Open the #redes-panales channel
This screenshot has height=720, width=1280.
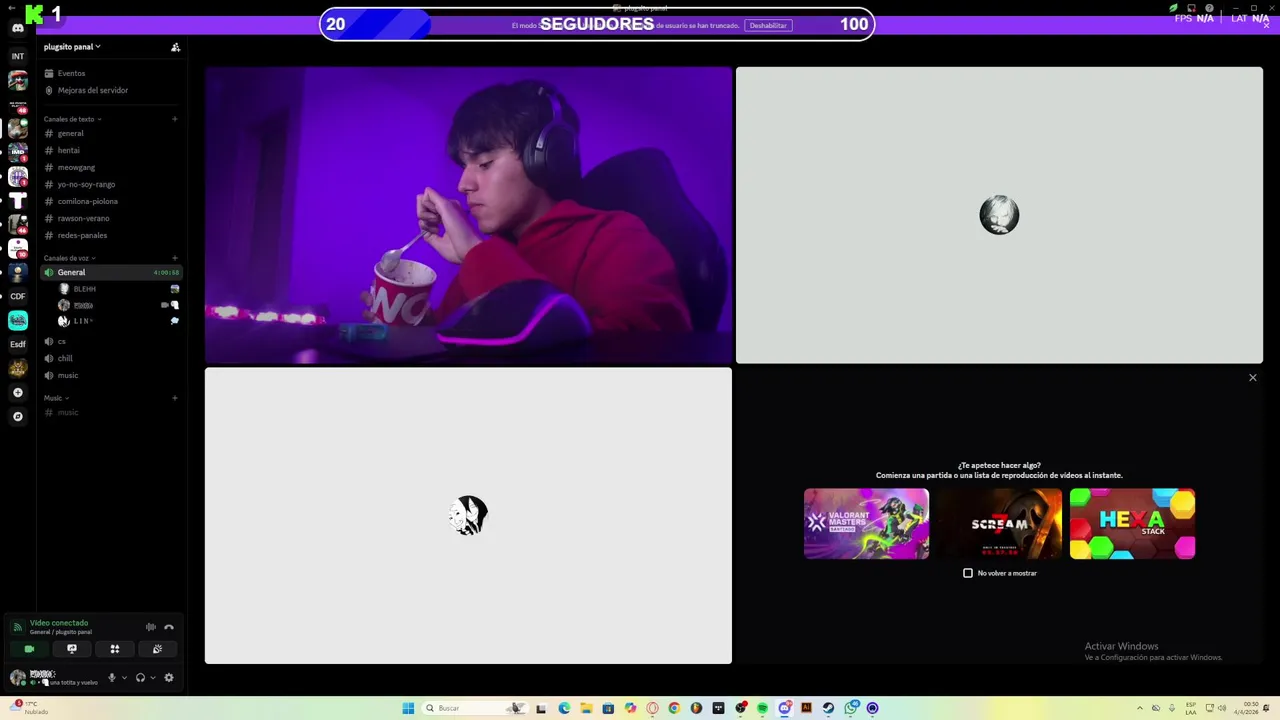pyautogui.click(x=110, y=235)
